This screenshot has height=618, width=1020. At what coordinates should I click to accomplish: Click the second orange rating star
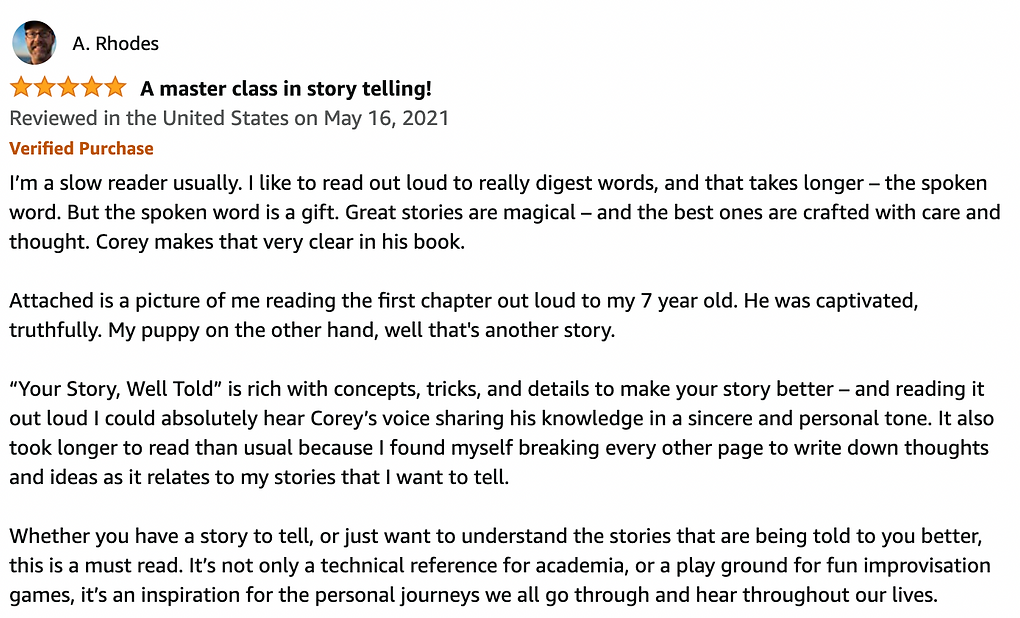(44, 87)
